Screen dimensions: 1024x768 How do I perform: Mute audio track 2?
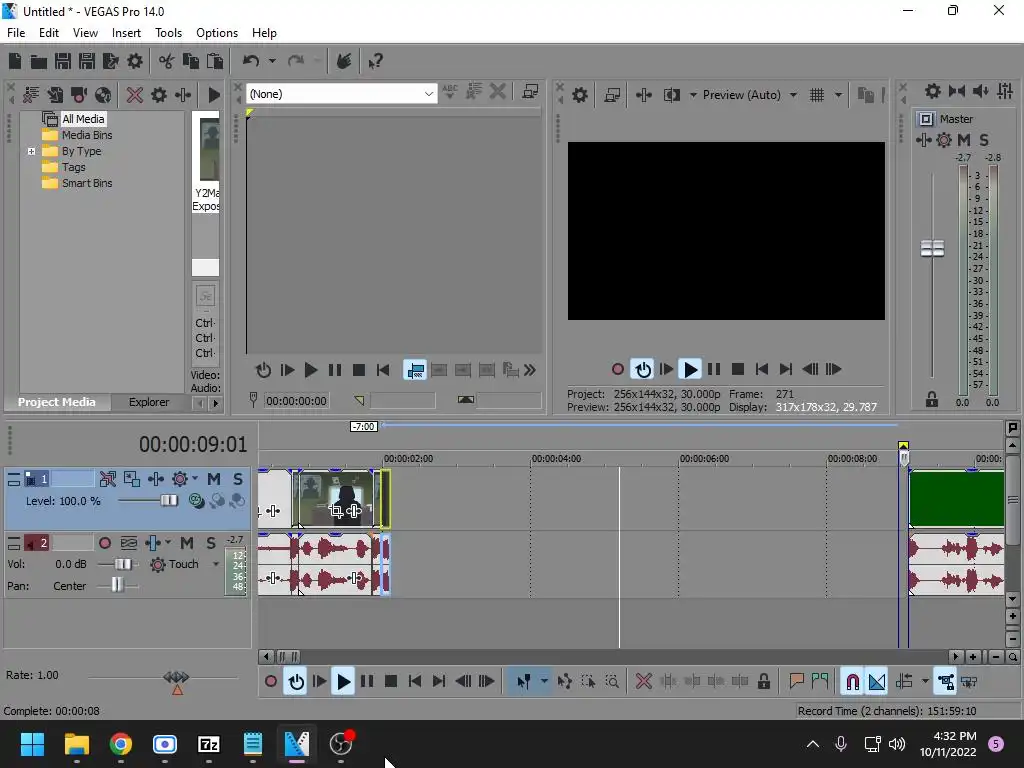187,543
